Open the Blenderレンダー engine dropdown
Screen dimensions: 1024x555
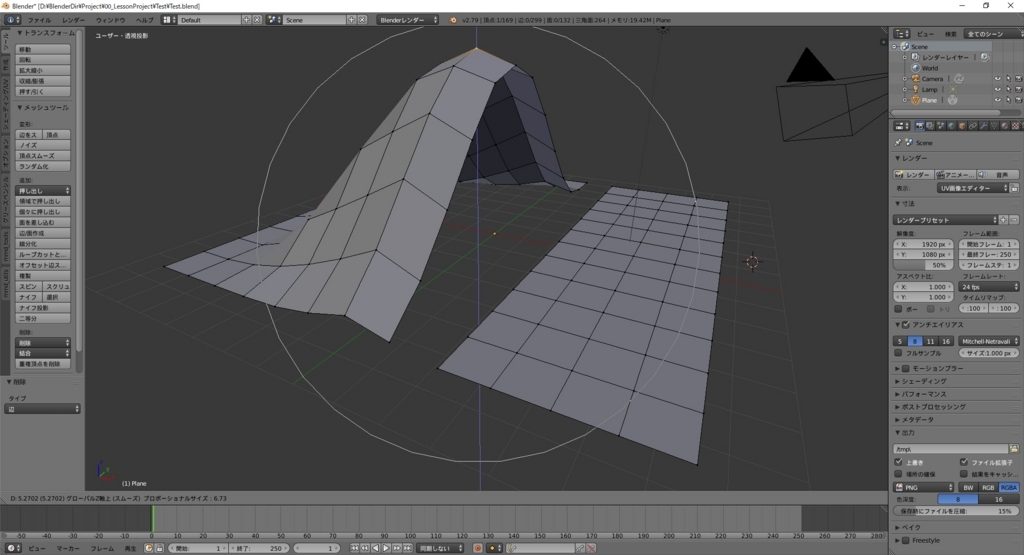pyautogui.click(x=408, y=20)
